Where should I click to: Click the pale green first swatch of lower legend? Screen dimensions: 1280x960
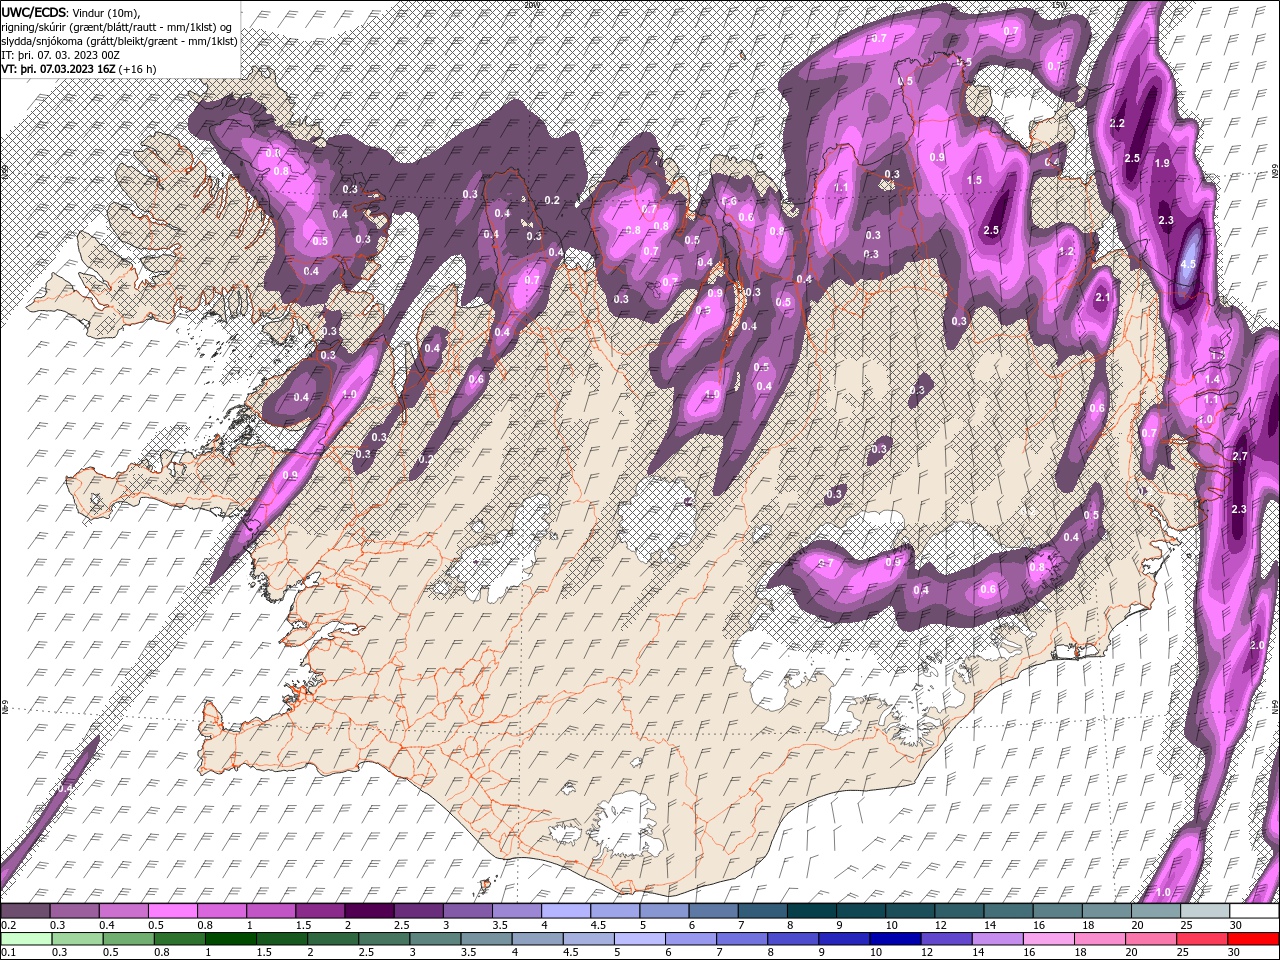26,939
